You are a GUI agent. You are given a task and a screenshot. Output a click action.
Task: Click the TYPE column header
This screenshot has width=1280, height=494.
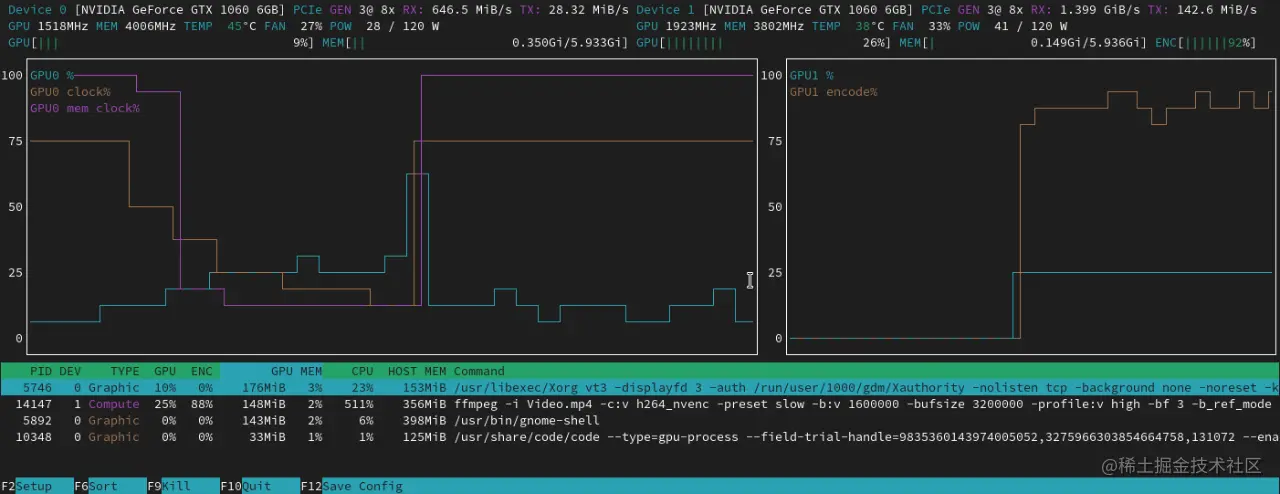point(125,371)
